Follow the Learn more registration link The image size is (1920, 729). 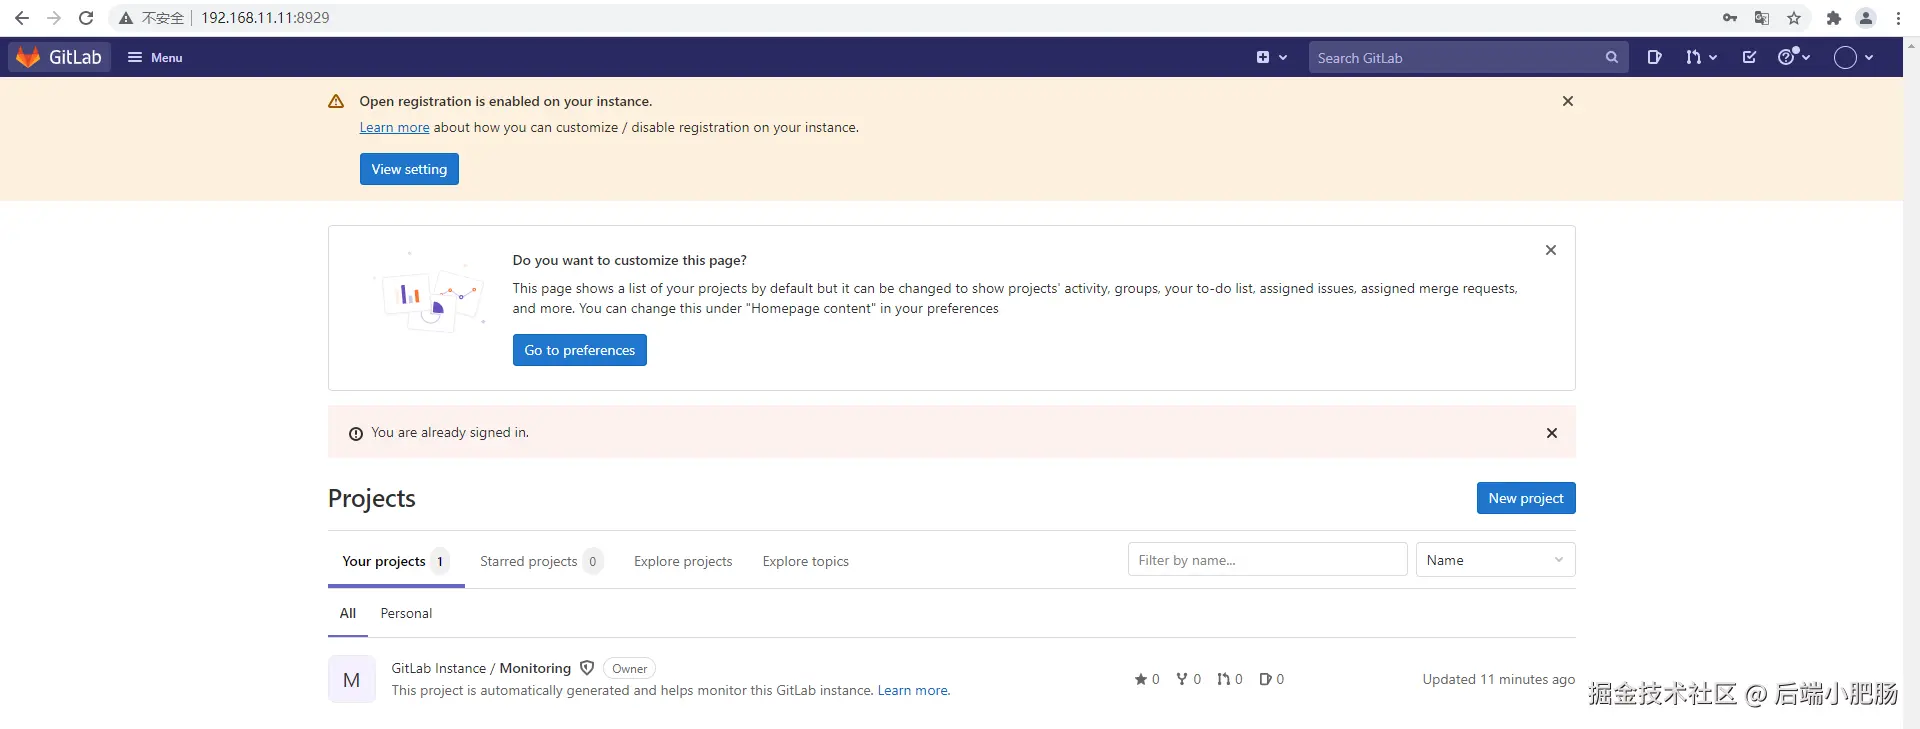click(394, 127)
